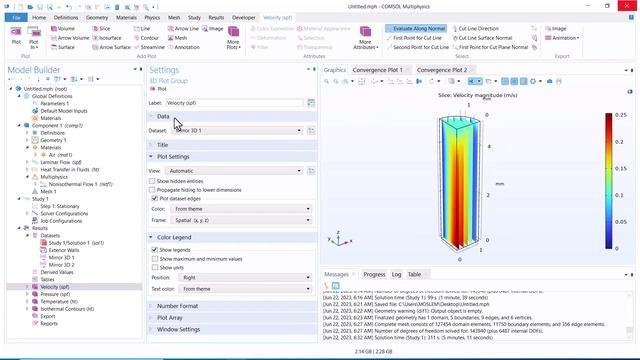Add an Image plot in Add Plot group
Viewport: 640px width, 360px height.
[x=213, y=29]
